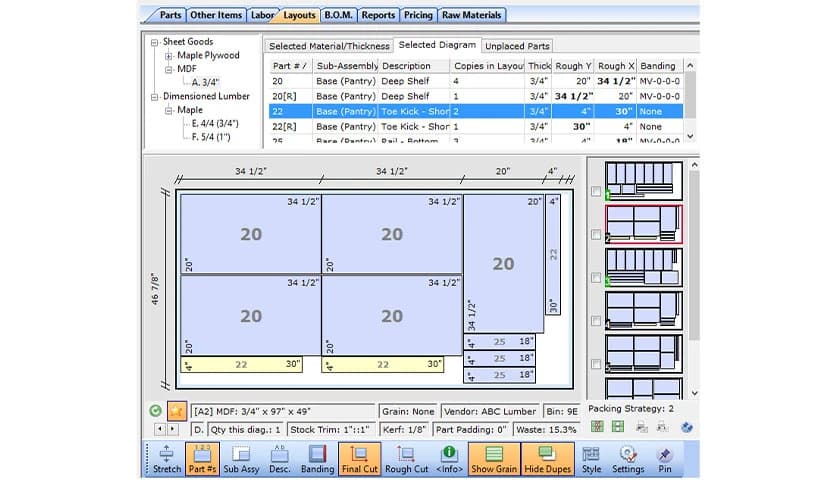Check the box beside layout thumbnail 5

[x=596, y=364]
